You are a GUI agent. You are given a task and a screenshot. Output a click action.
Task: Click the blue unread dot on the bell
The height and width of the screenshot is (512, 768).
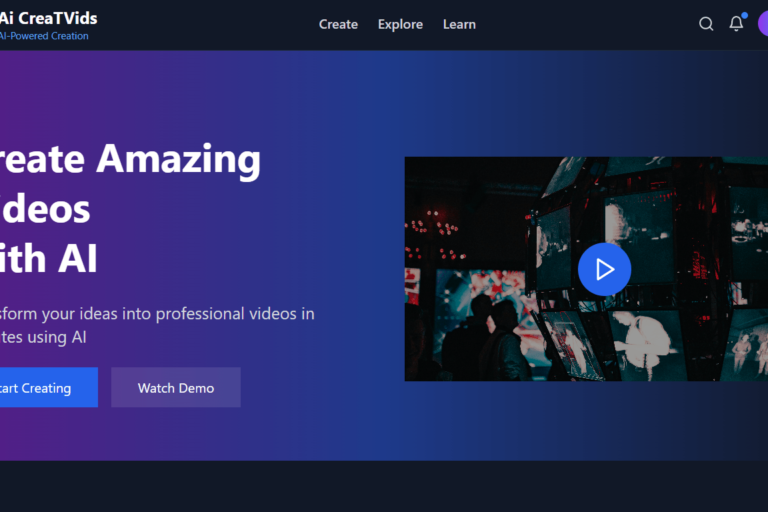pos(744,16)
